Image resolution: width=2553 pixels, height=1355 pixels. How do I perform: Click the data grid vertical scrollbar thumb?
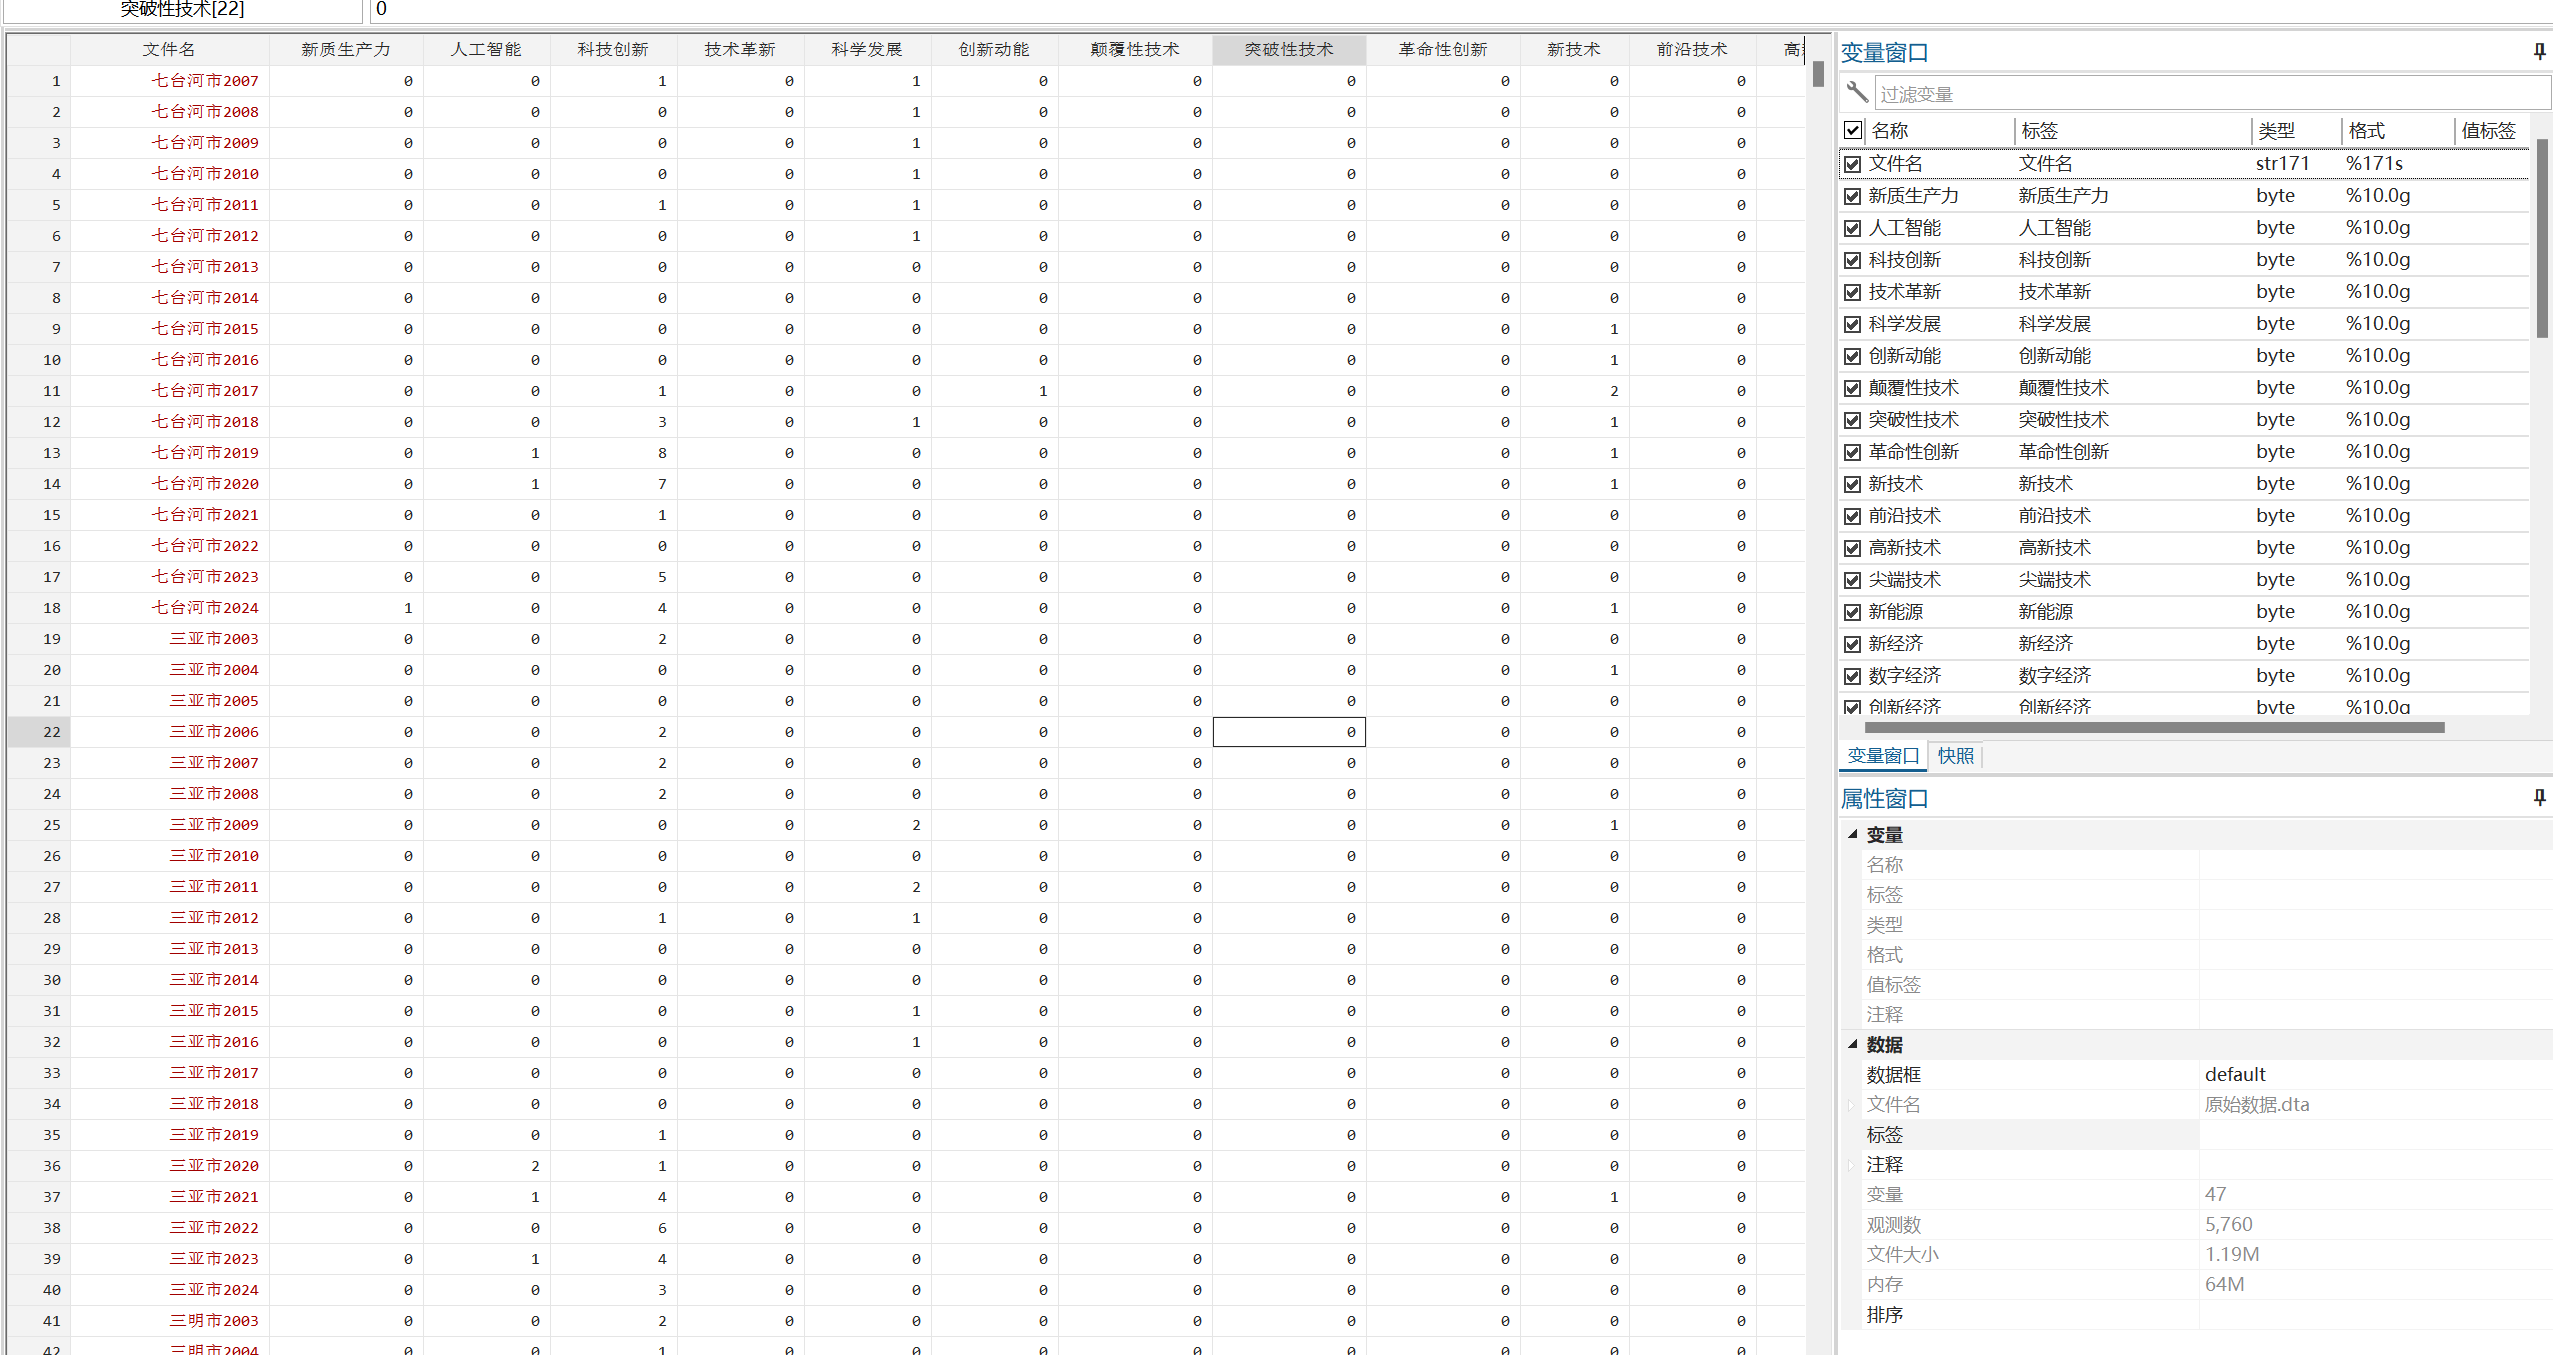(x=1818, y=74)
